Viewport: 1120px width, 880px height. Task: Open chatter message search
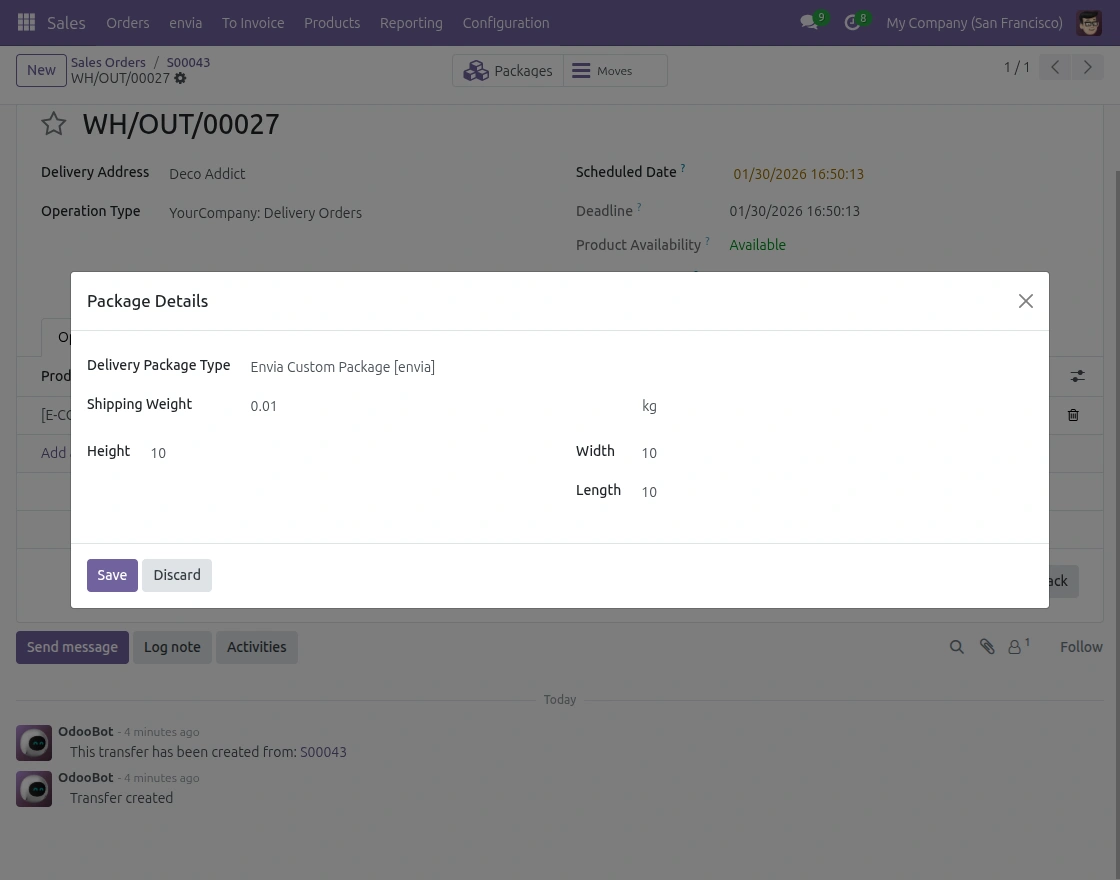(956, 647)
